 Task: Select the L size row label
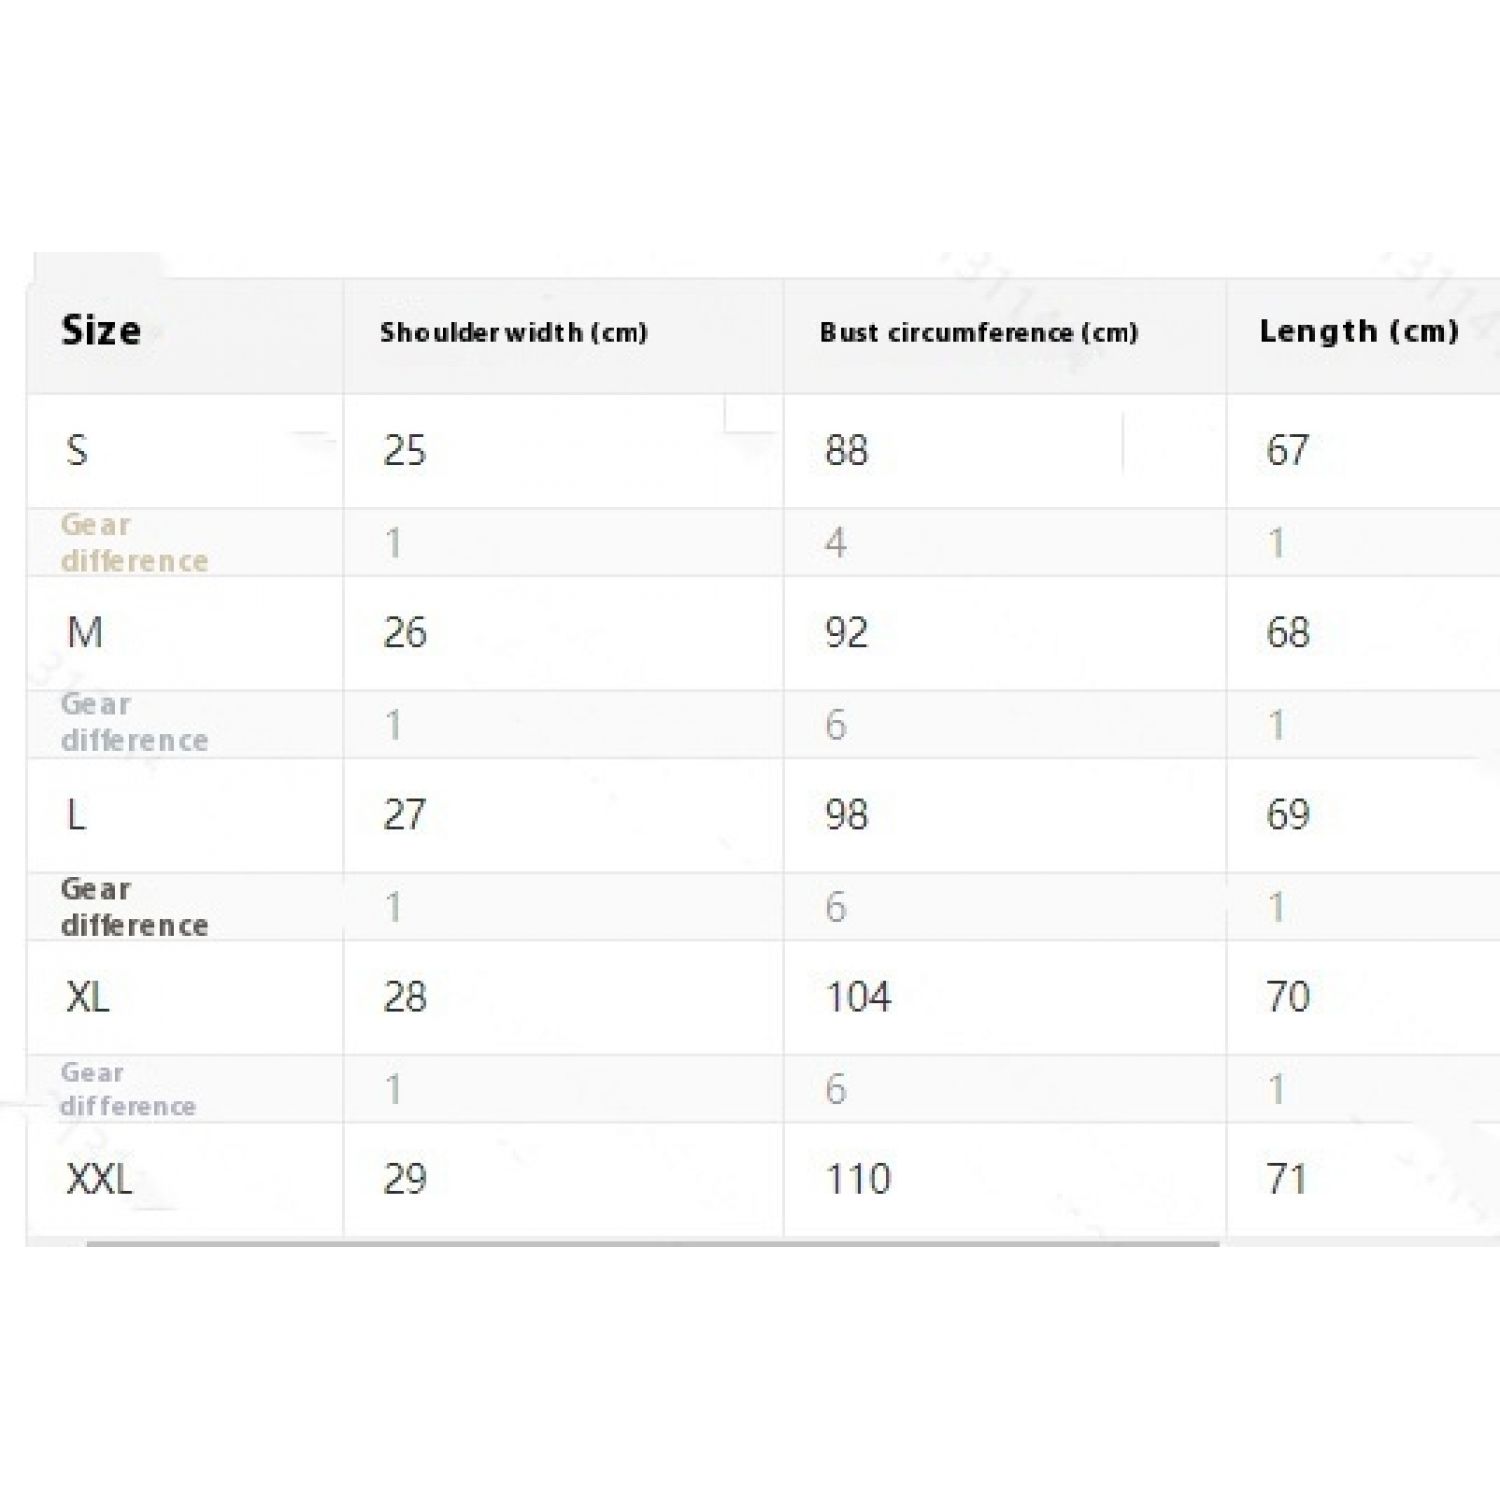76,815
